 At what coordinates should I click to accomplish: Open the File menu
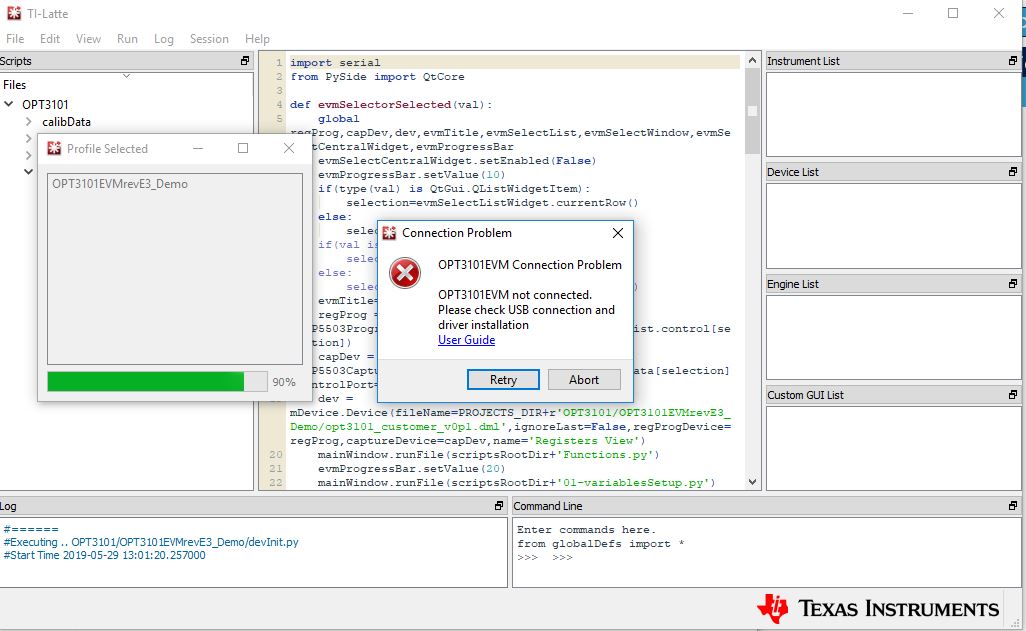click(x=15, y=39)
